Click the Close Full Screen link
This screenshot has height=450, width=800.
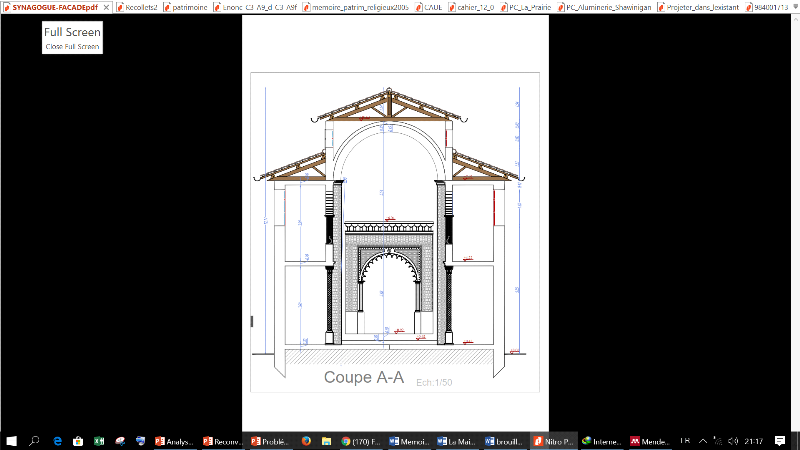coord(72,47)
